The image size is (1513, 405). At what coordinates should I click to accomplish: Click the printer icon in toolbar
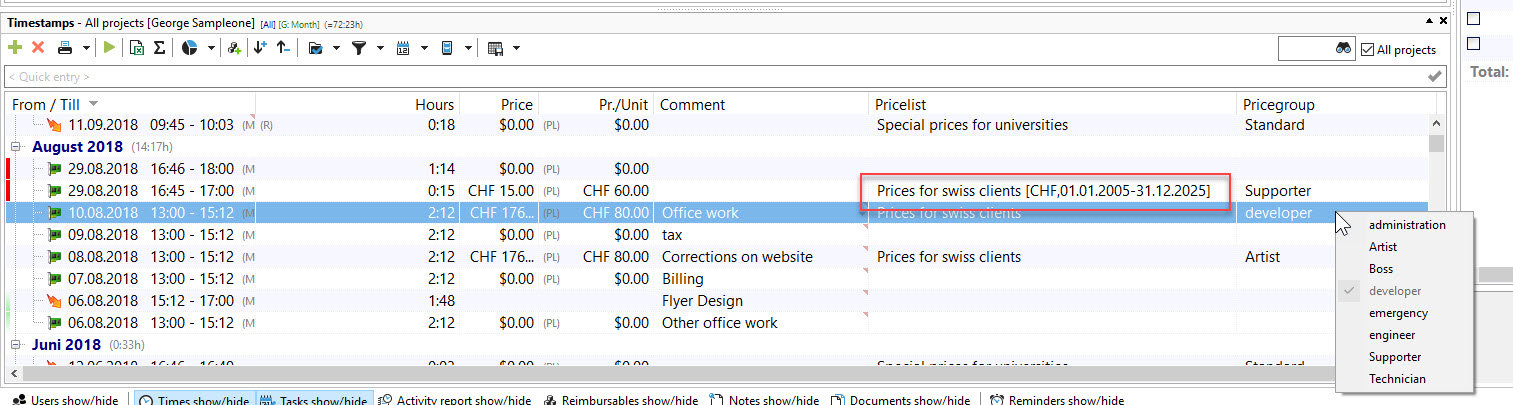point(65,48)
